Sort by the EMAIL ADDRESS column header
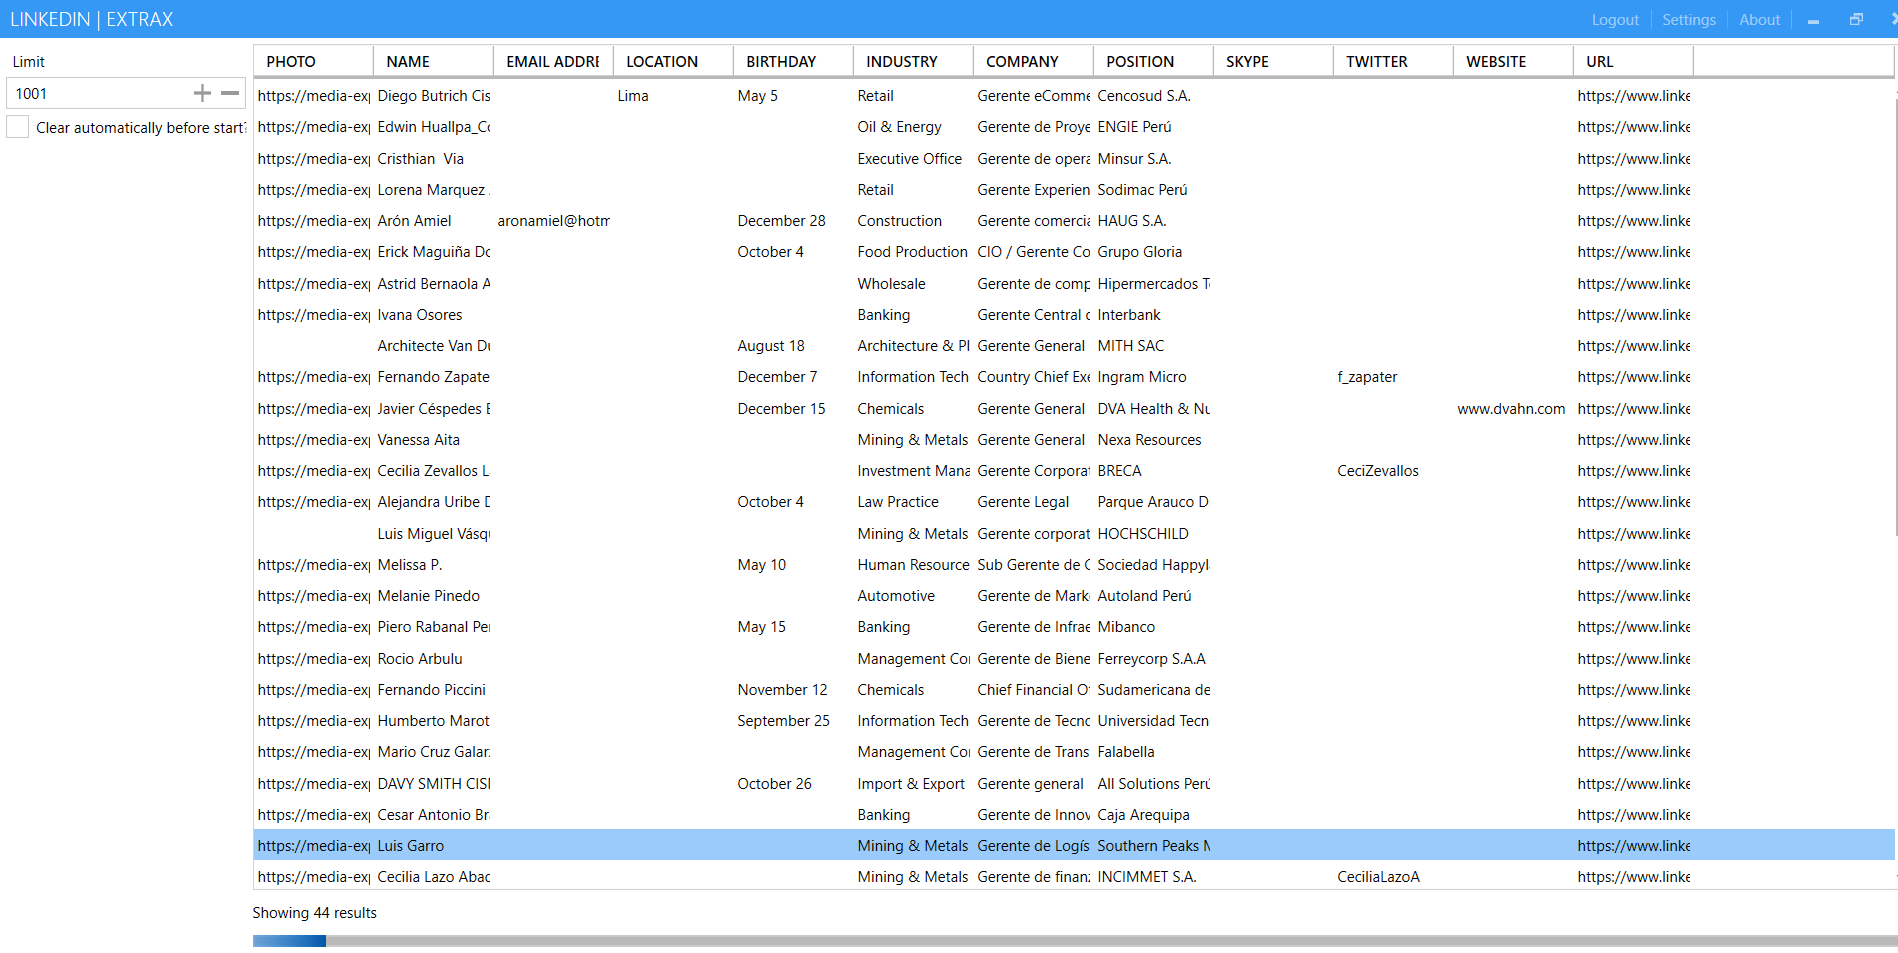Screen dimensions: 1898x953 coord(553,61)
